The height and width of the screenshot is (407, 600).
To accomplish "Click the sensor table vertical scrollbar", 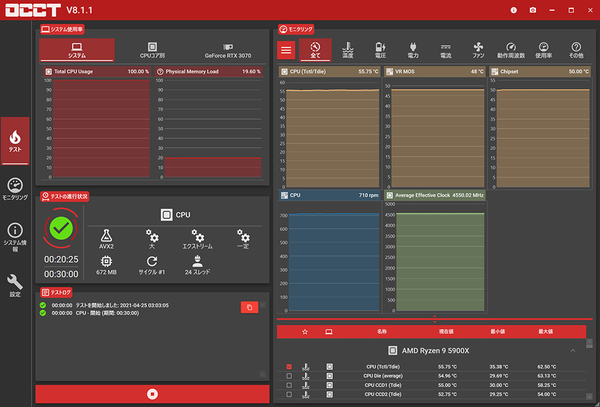I will [589, 369].
